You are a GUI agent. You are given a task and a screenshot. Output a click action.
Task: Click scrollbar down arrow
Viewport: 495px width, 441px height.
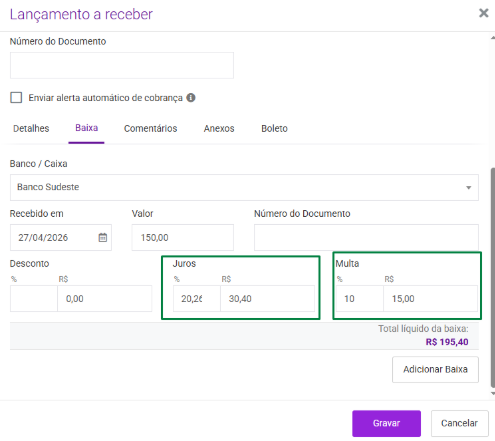click(x=492, y=393)
